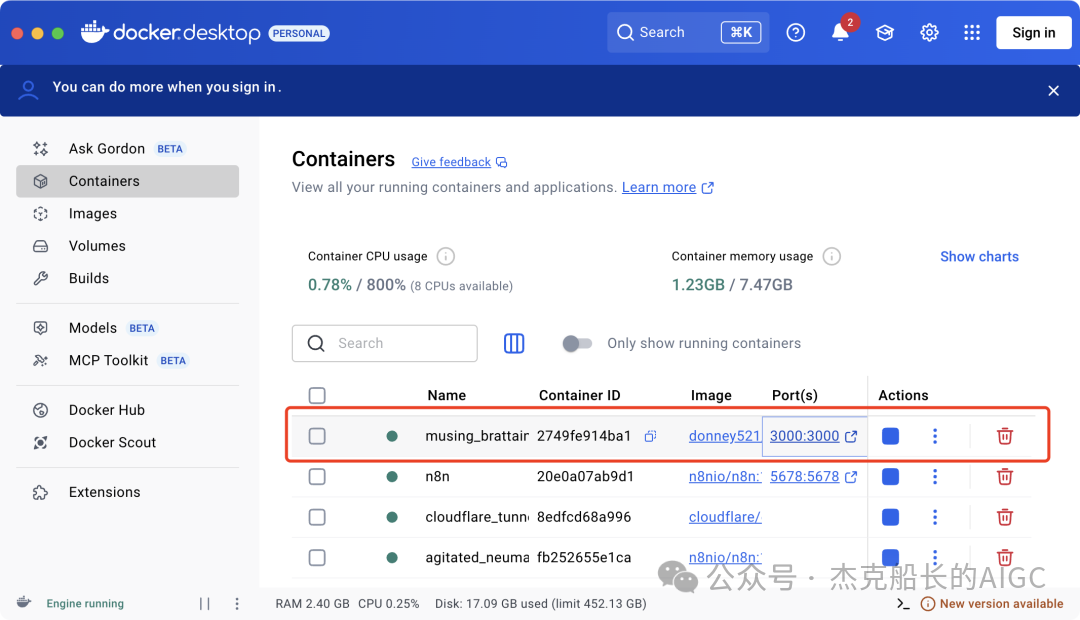
Task: Go to Images in sidebar
Action: (127, 214)
